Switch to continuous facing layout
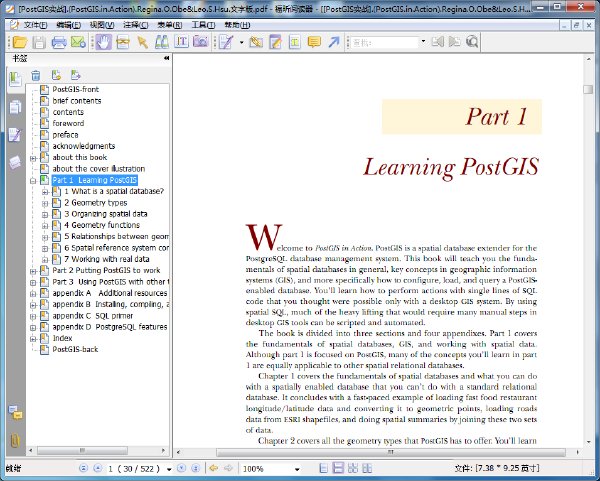Viewport: 600px width, 481px height. click(x=367, y=468)
